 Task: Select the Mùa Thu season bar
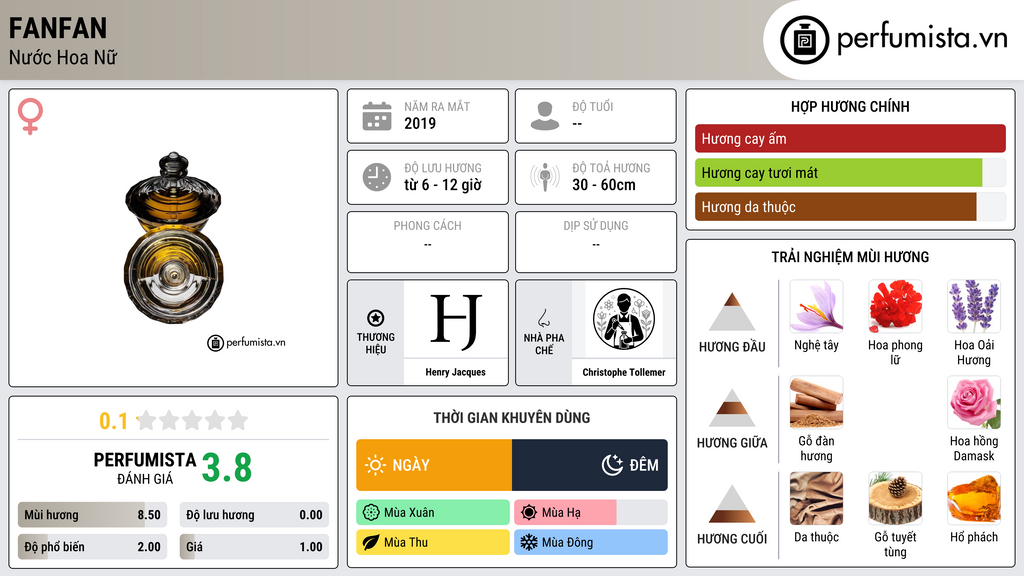click(x=433, y=542)
